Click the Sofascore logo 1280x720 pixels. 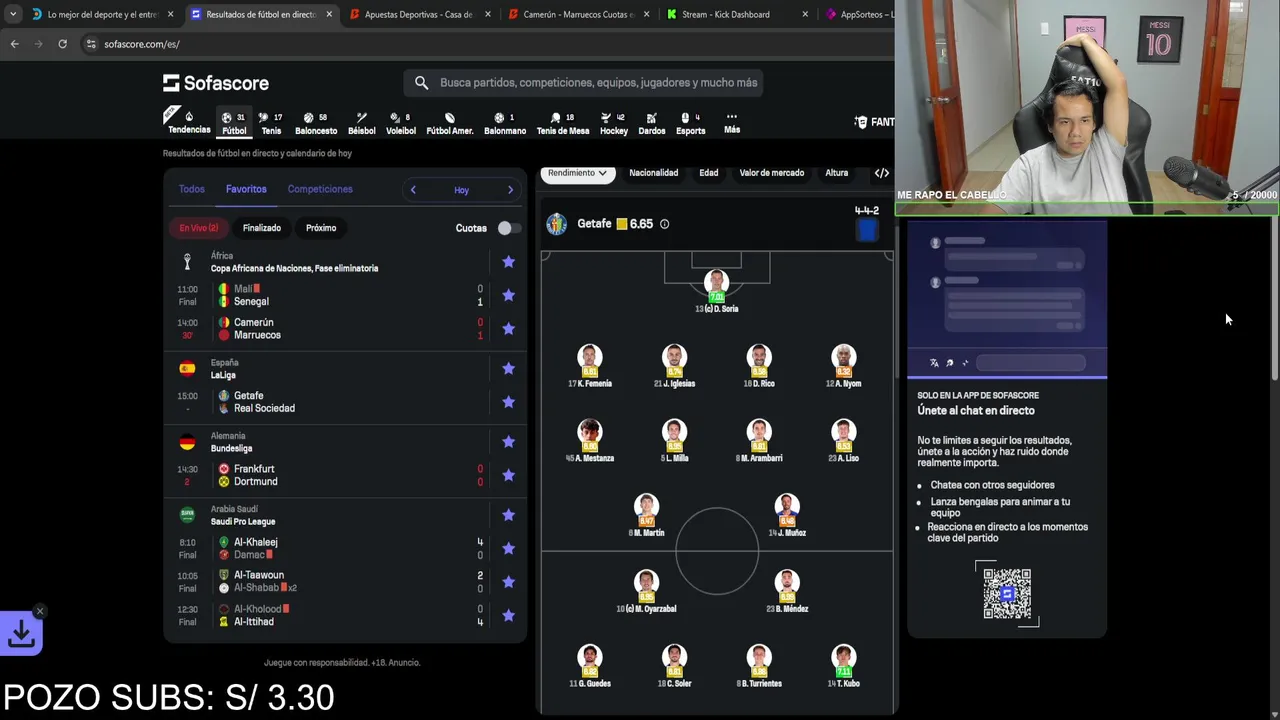tap(216, 83)
